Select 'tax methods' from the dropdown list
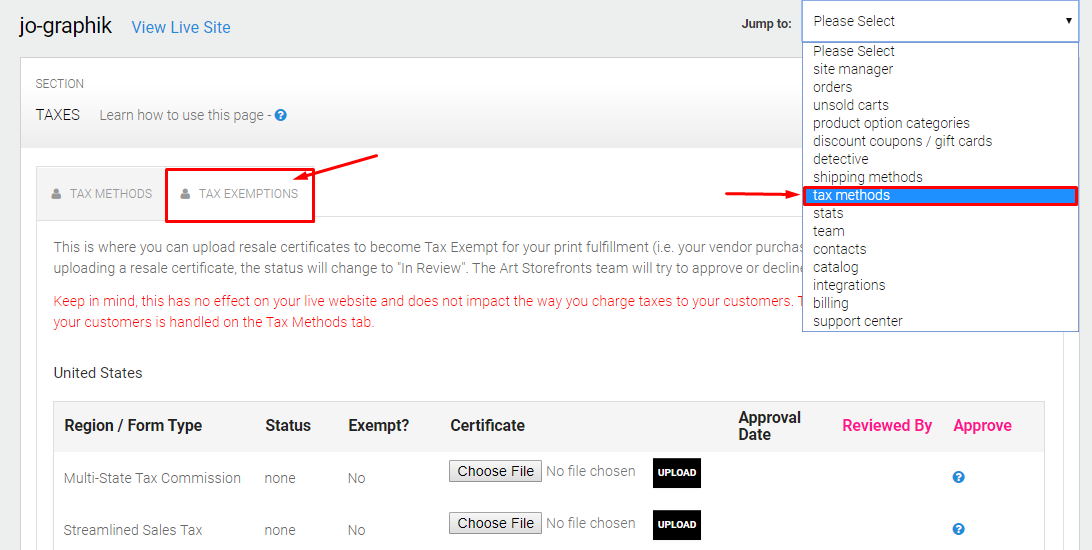Viewport: 1092px width, 550px height. (x=939, y=195)
